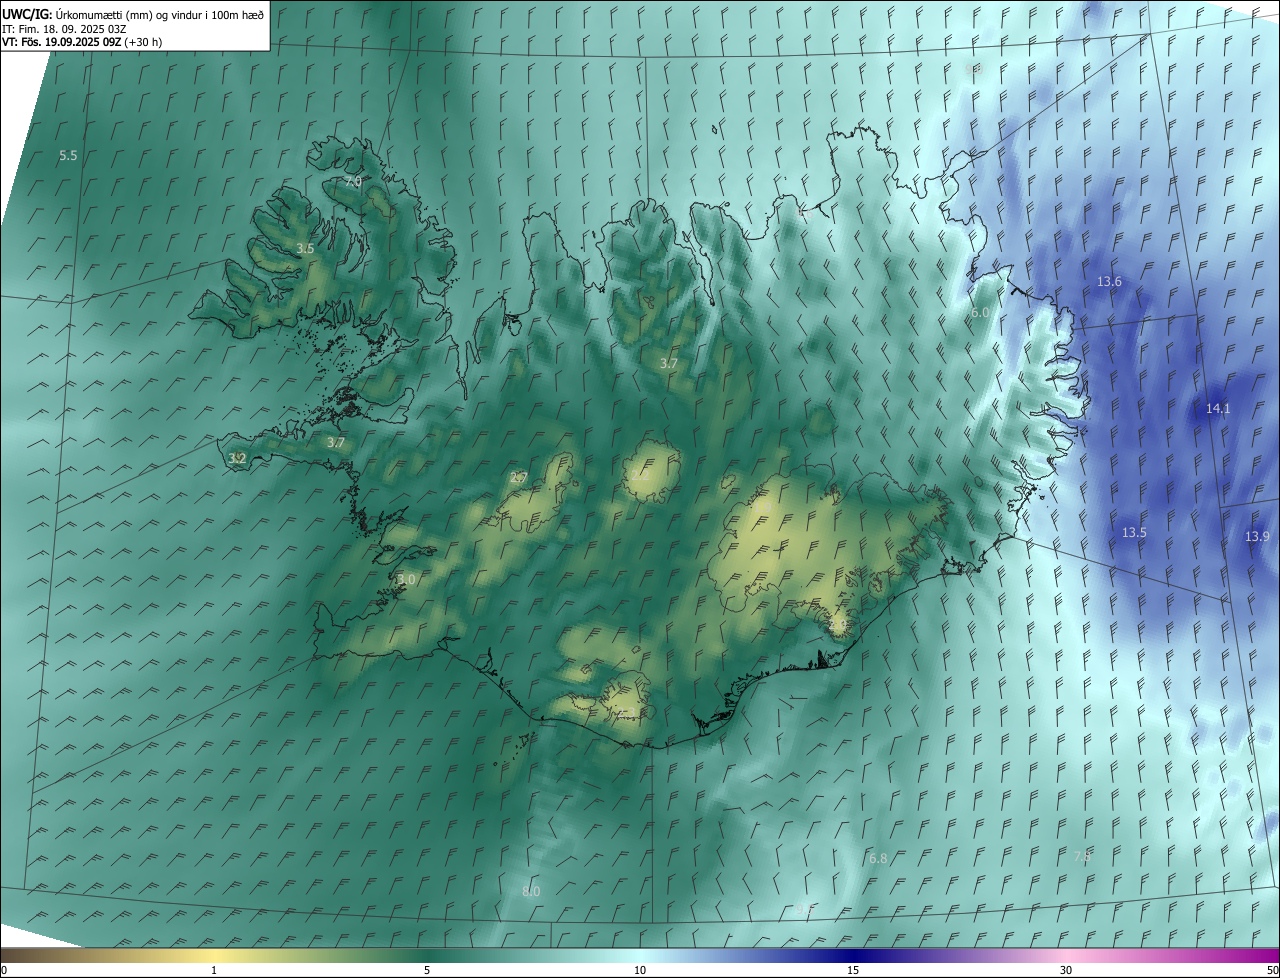
Task: Select the 3.7 value in north-central Iceland
Action: (669, 364)
